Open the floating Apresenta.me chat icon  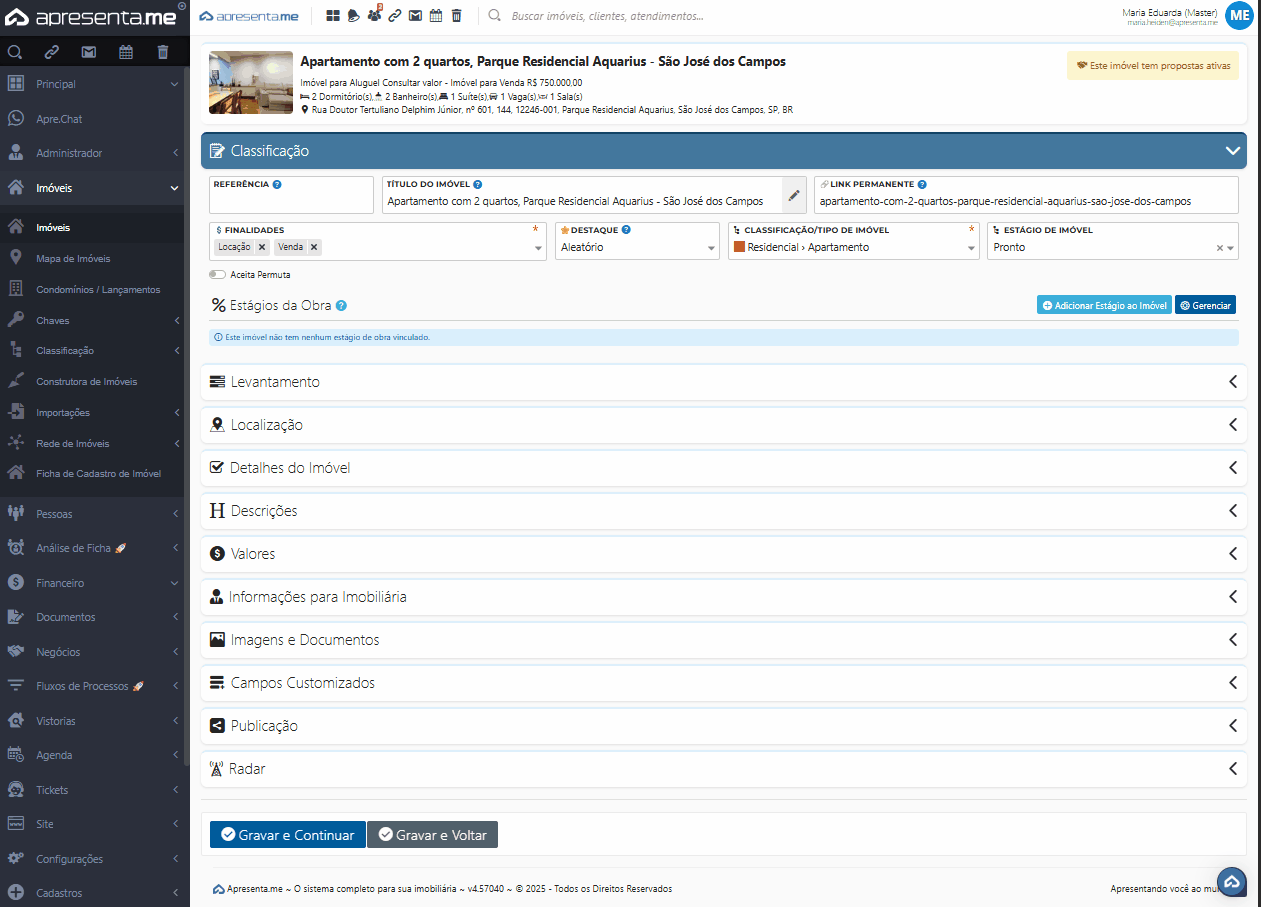pyautogui.click(x=1232, y=881)
